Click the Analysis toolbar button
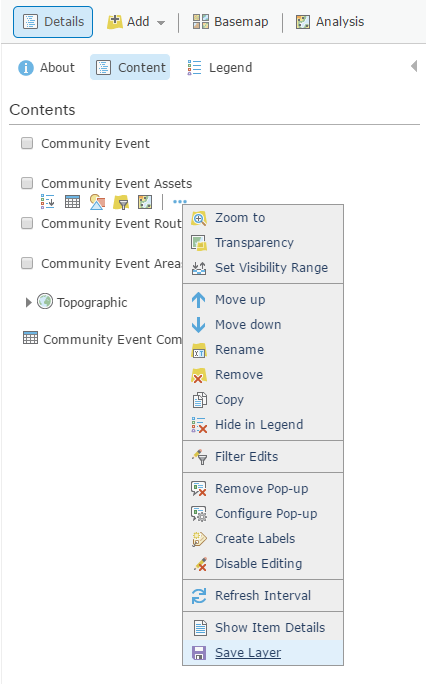 pyautogui.click(x=330, y=21)
